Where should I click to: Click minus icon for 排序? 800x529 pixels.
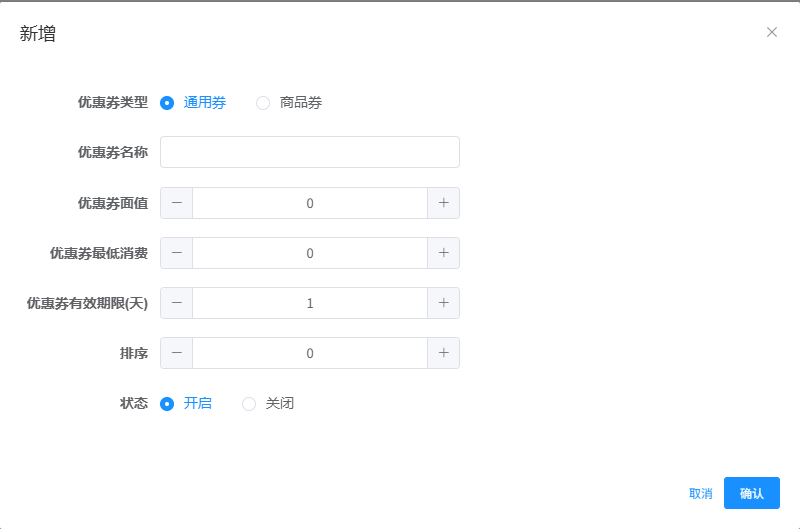pos(177,353)
